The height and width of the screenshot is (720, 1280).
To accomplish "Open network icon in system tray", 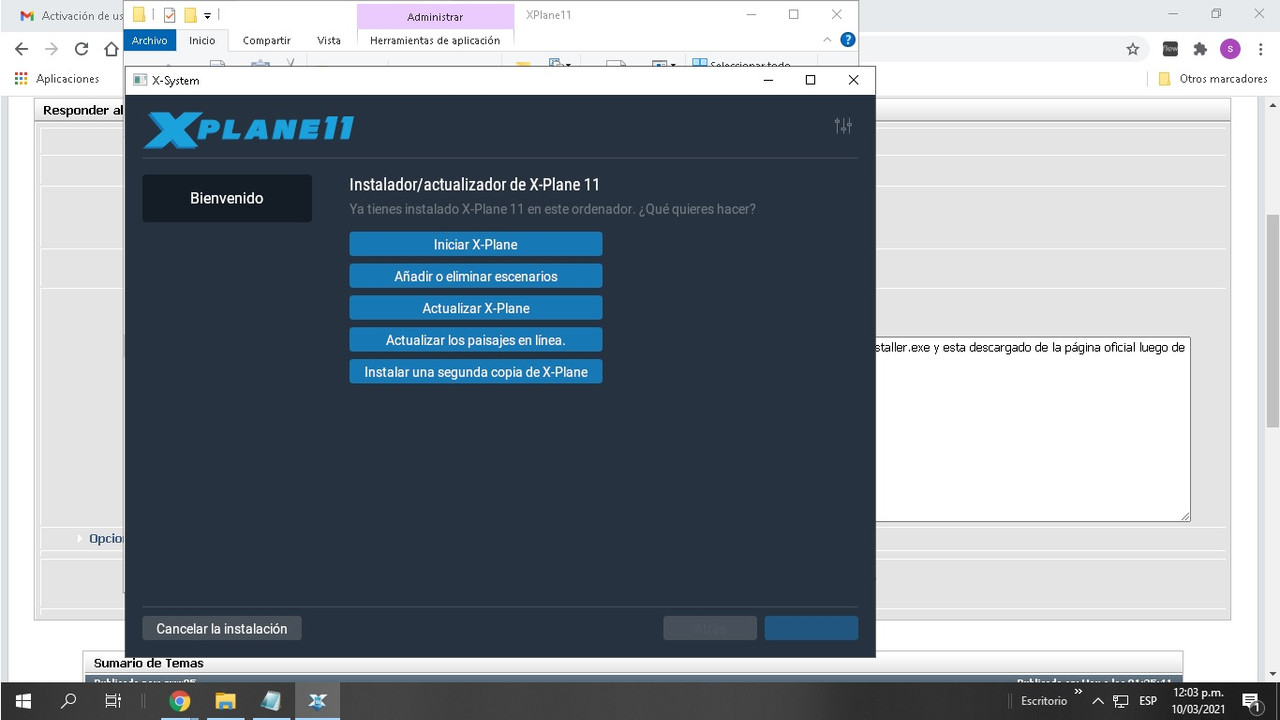I will 1121,701.
